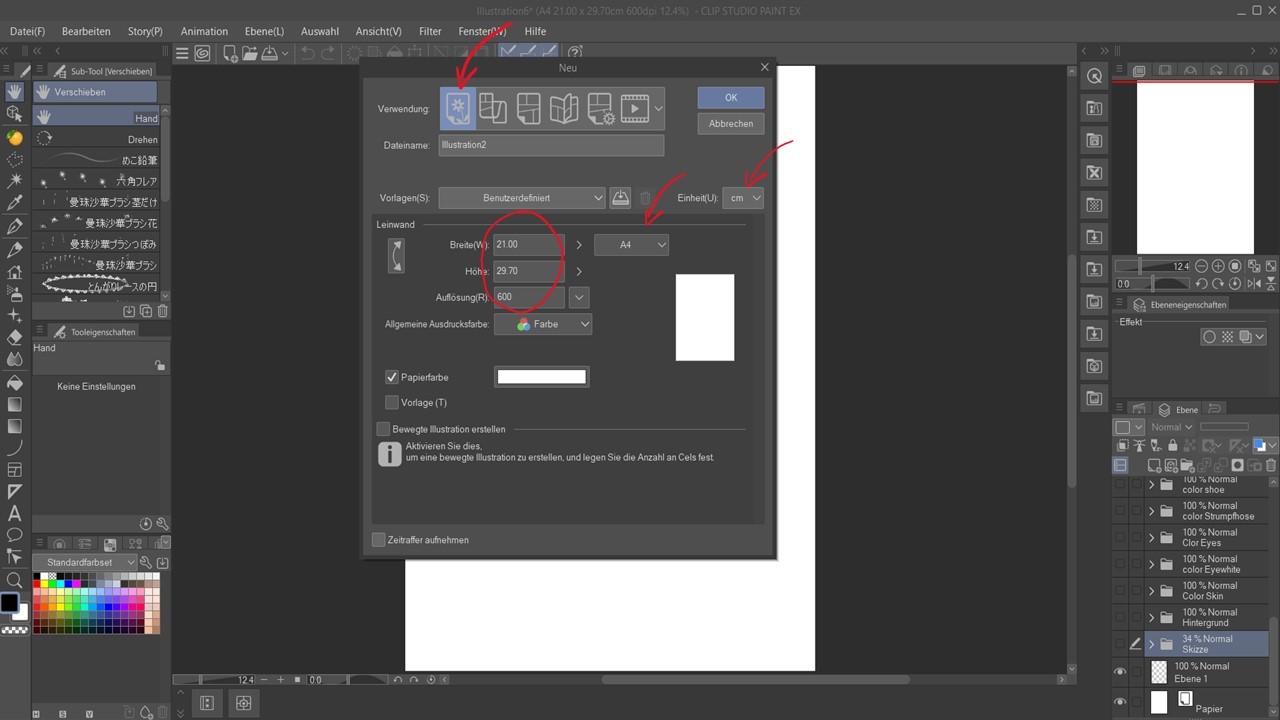Open the Auflösung resolution dropdown arrow
Screen dimensions: 1280x720
click(578, 297)
